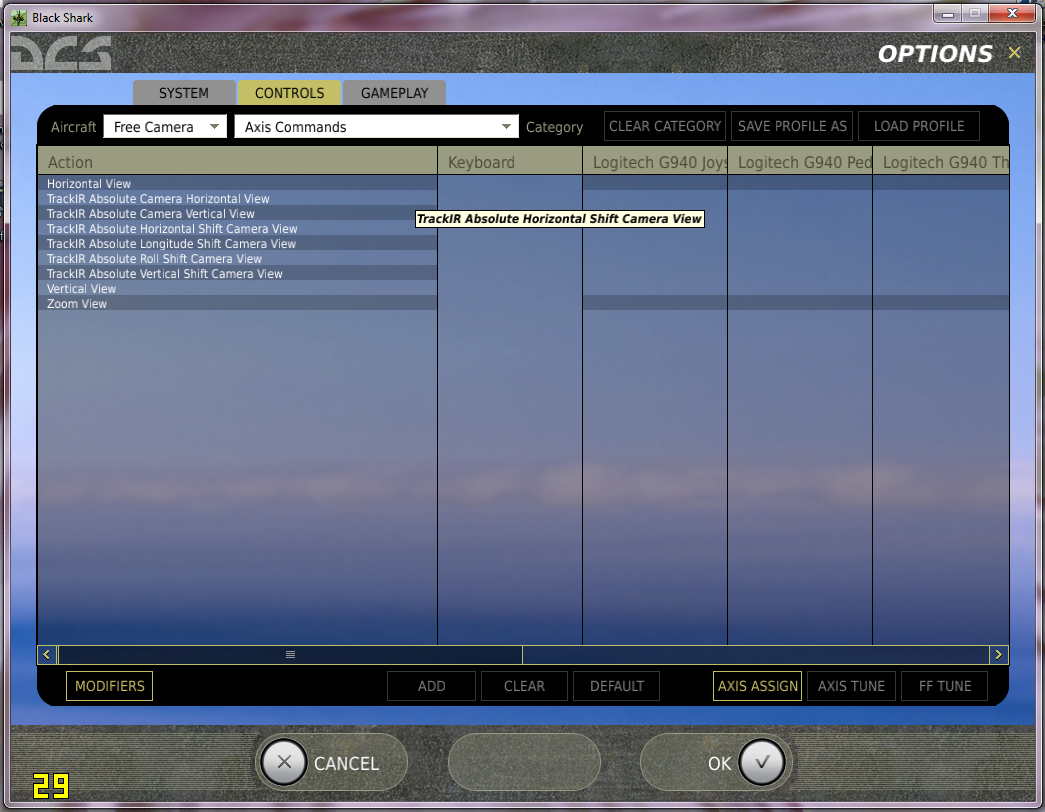Select TrackIR Absolute Horizontal Shift Camera View row
Screen dimensions: 1045x812
(x=237, y=229)
